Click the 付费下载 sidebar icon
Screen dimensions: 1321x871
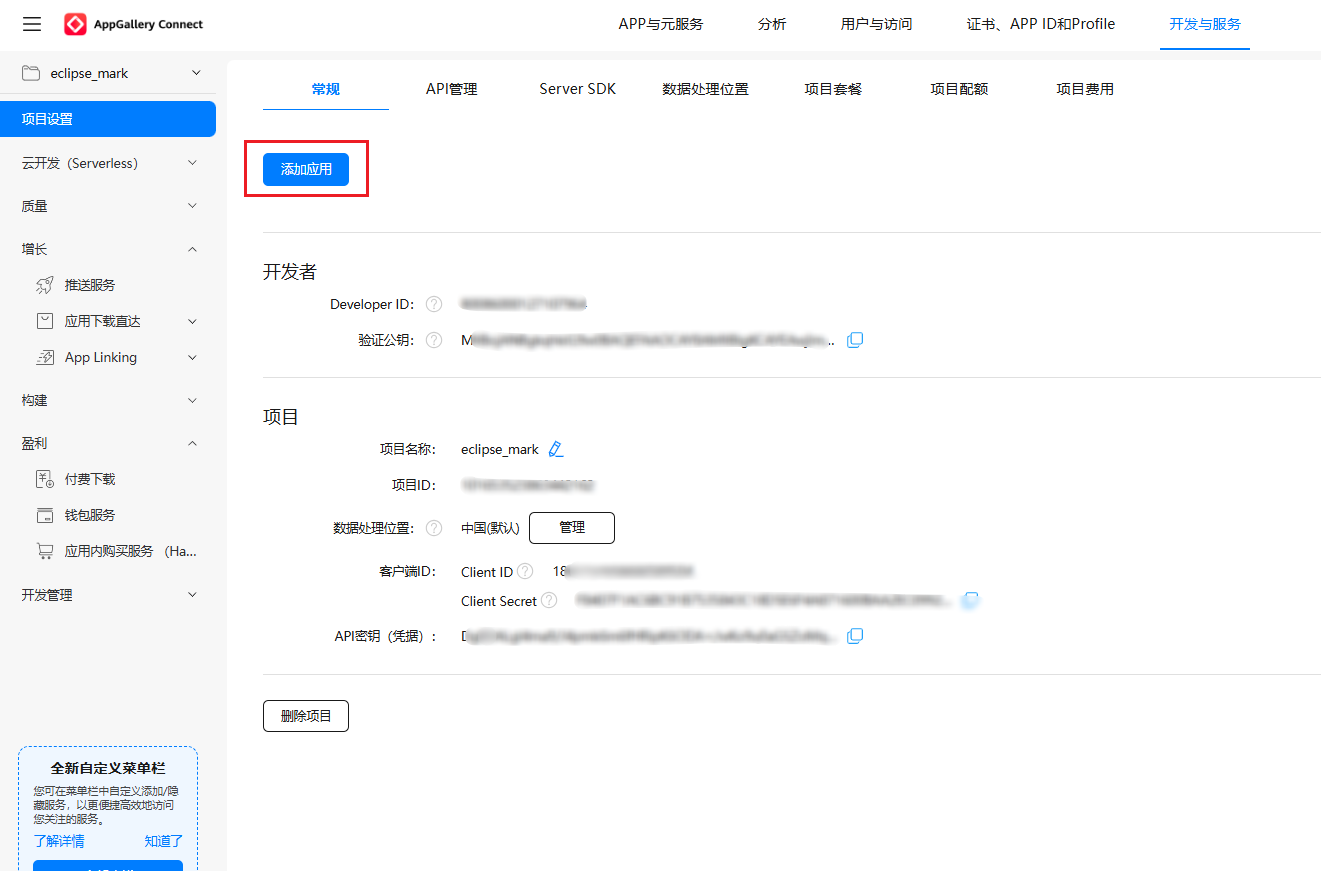45,479
